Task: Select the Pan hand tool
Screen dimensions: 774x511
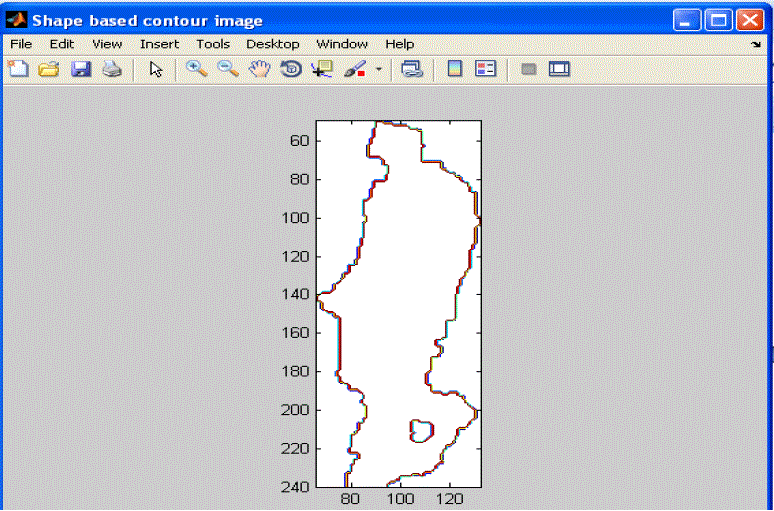Action: (259, 69)
